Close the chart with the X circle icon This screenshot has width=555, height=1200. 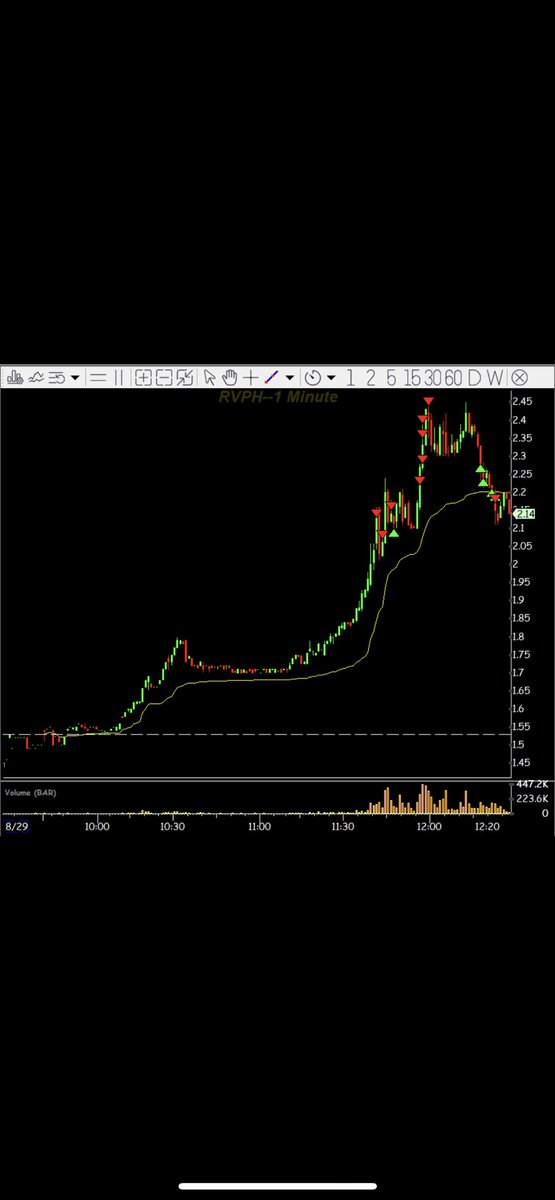(x=519, y=377)
